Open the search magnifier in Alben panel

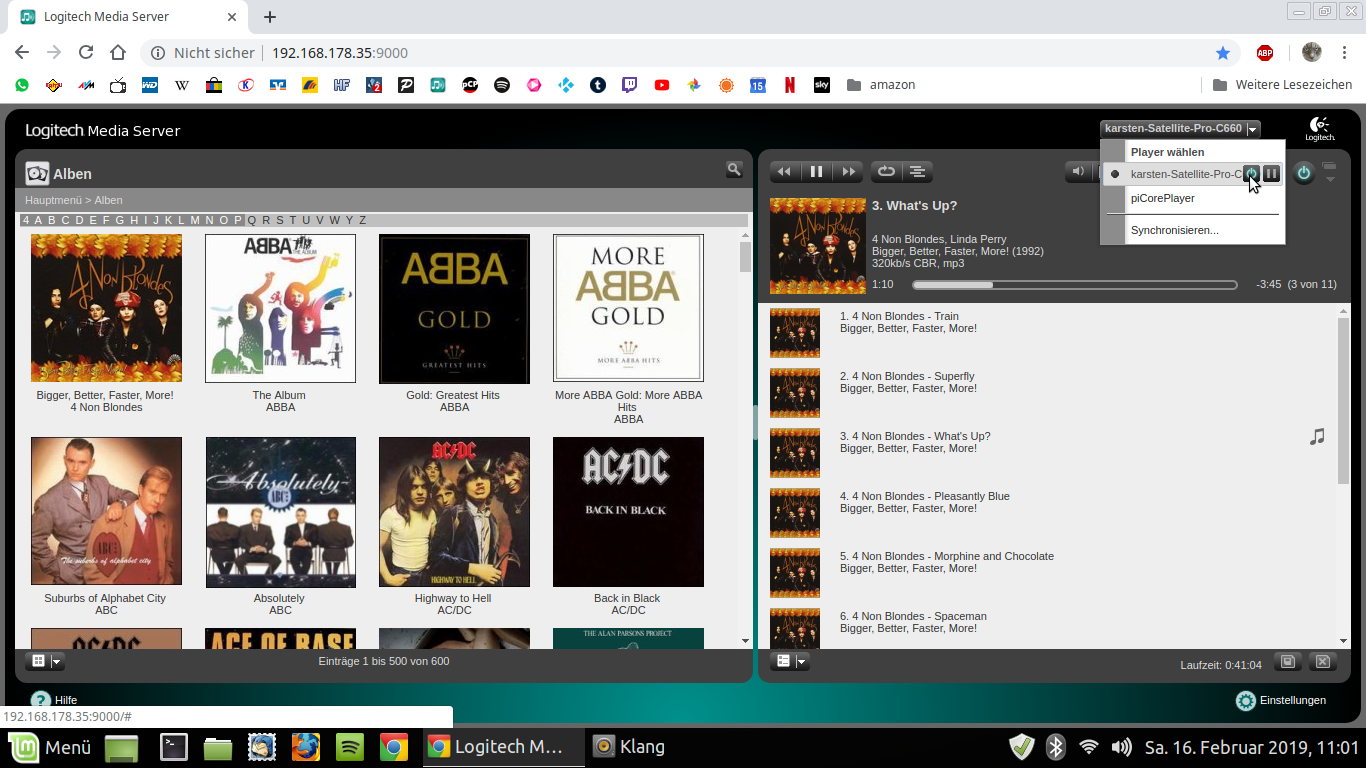(x=734, y=170)
